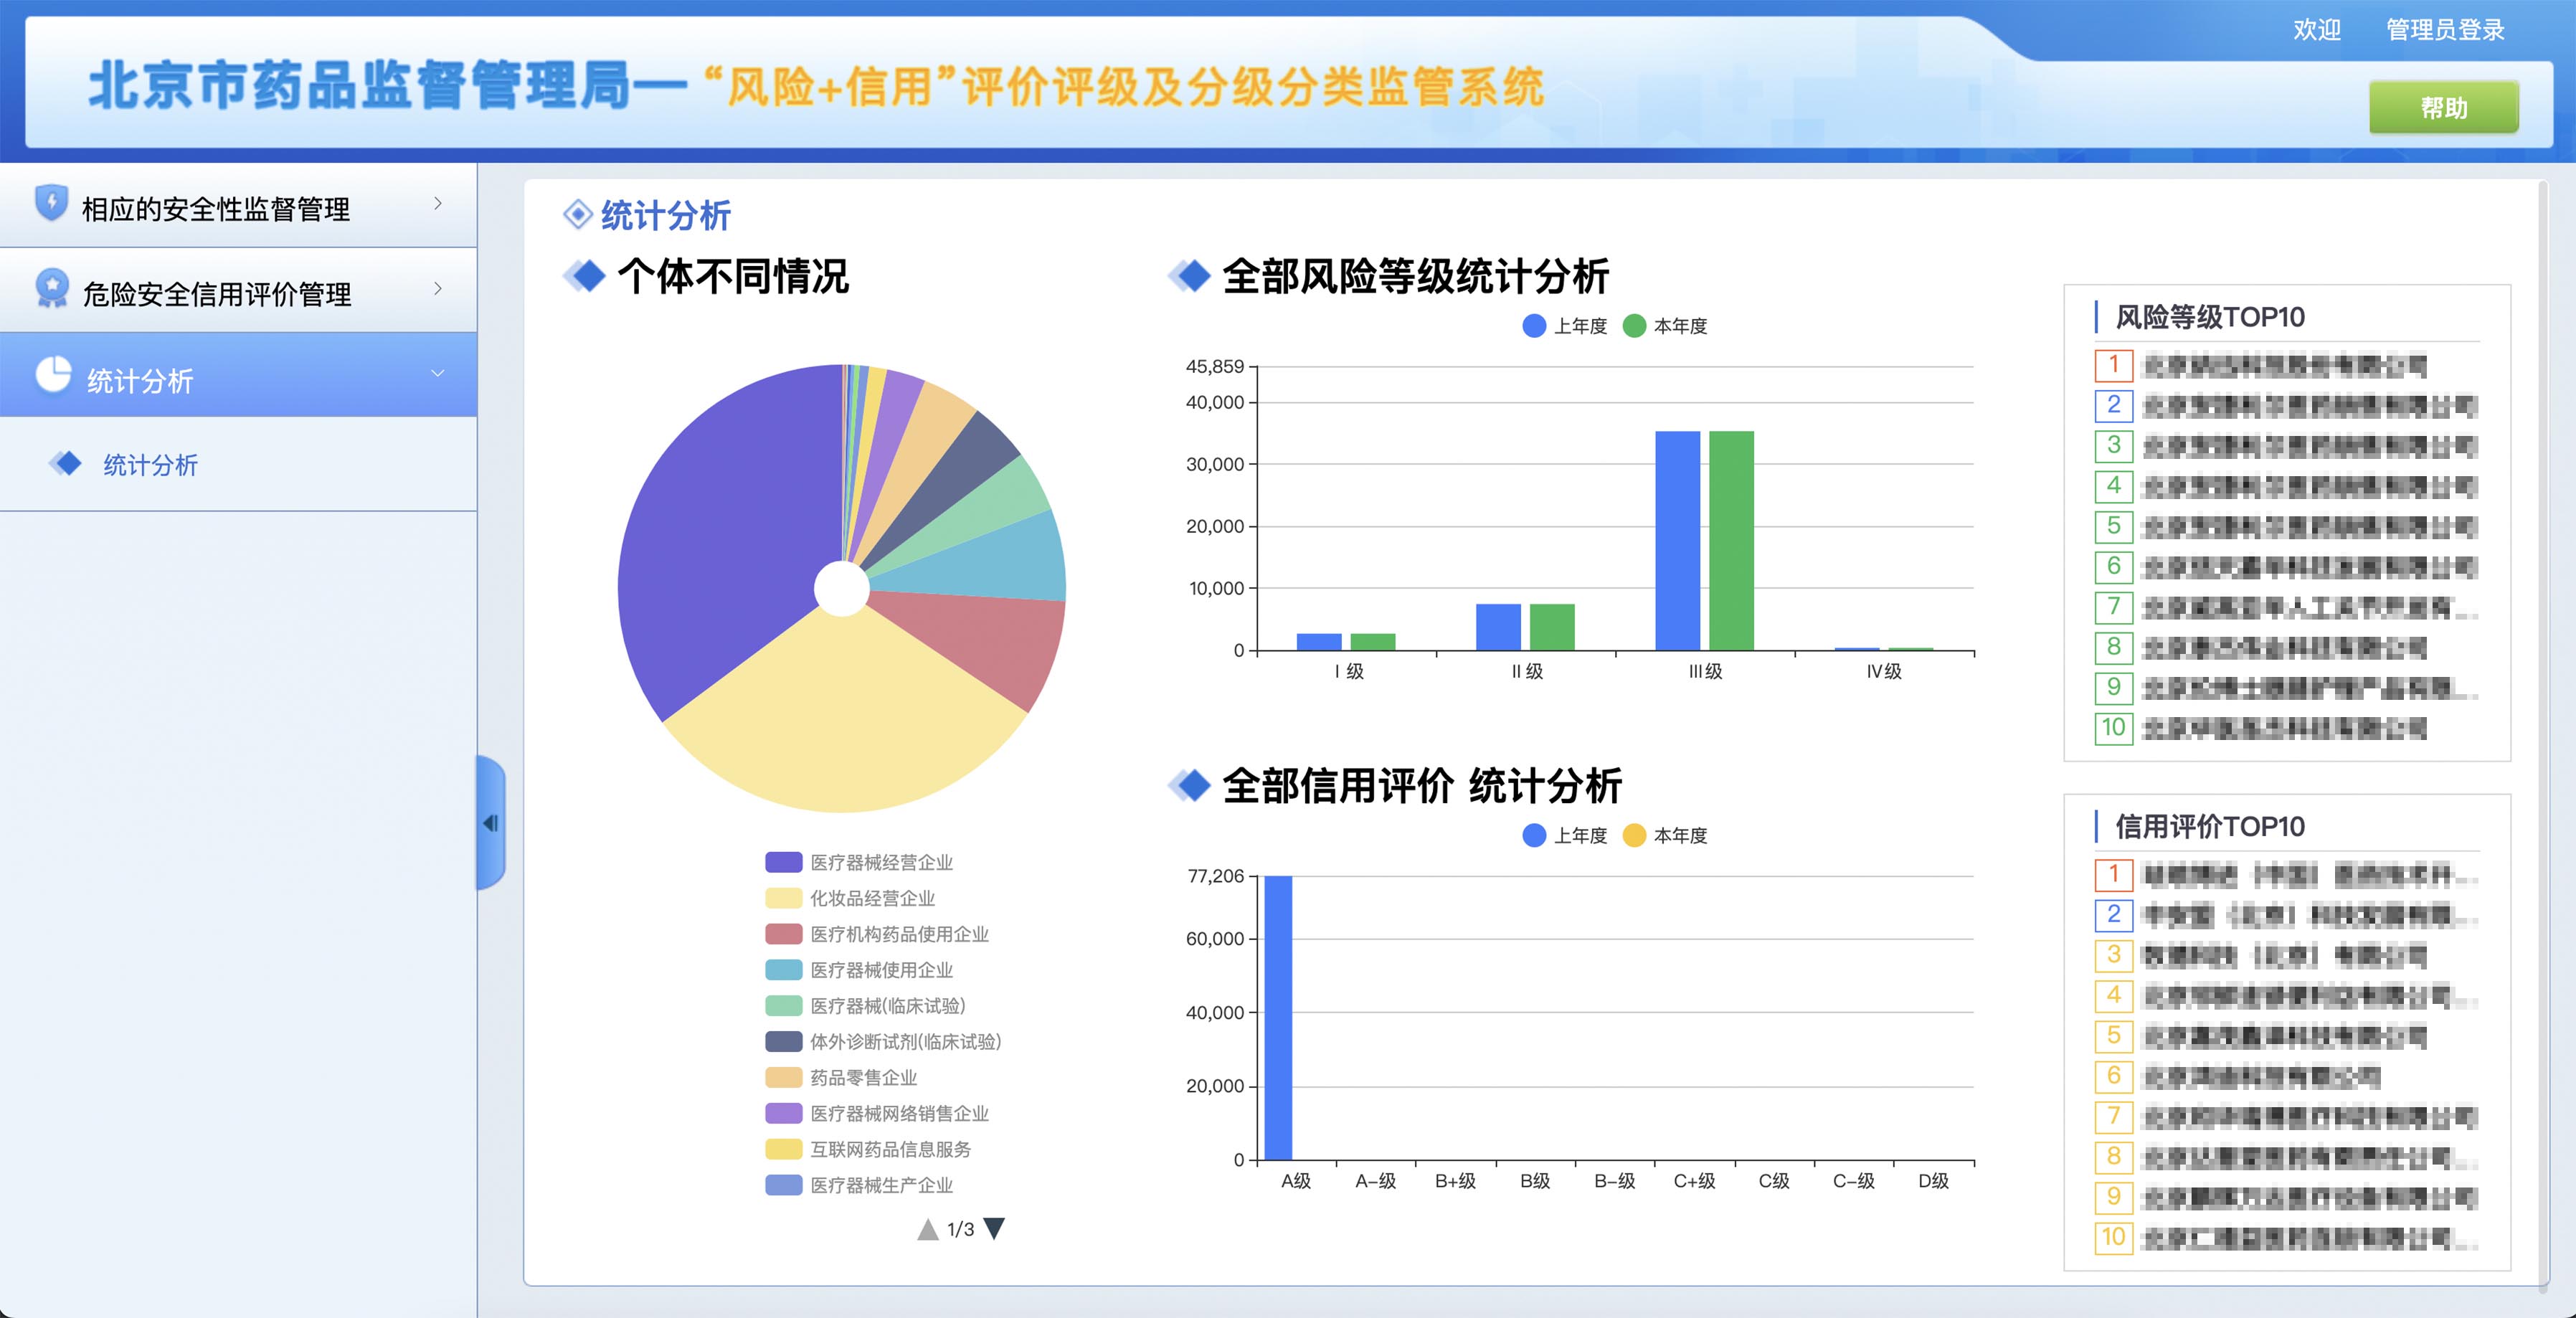Viewport: 2576px width, 1318px height.
Task: Open the 统计分析 submenu item
Action: [150, 465]
